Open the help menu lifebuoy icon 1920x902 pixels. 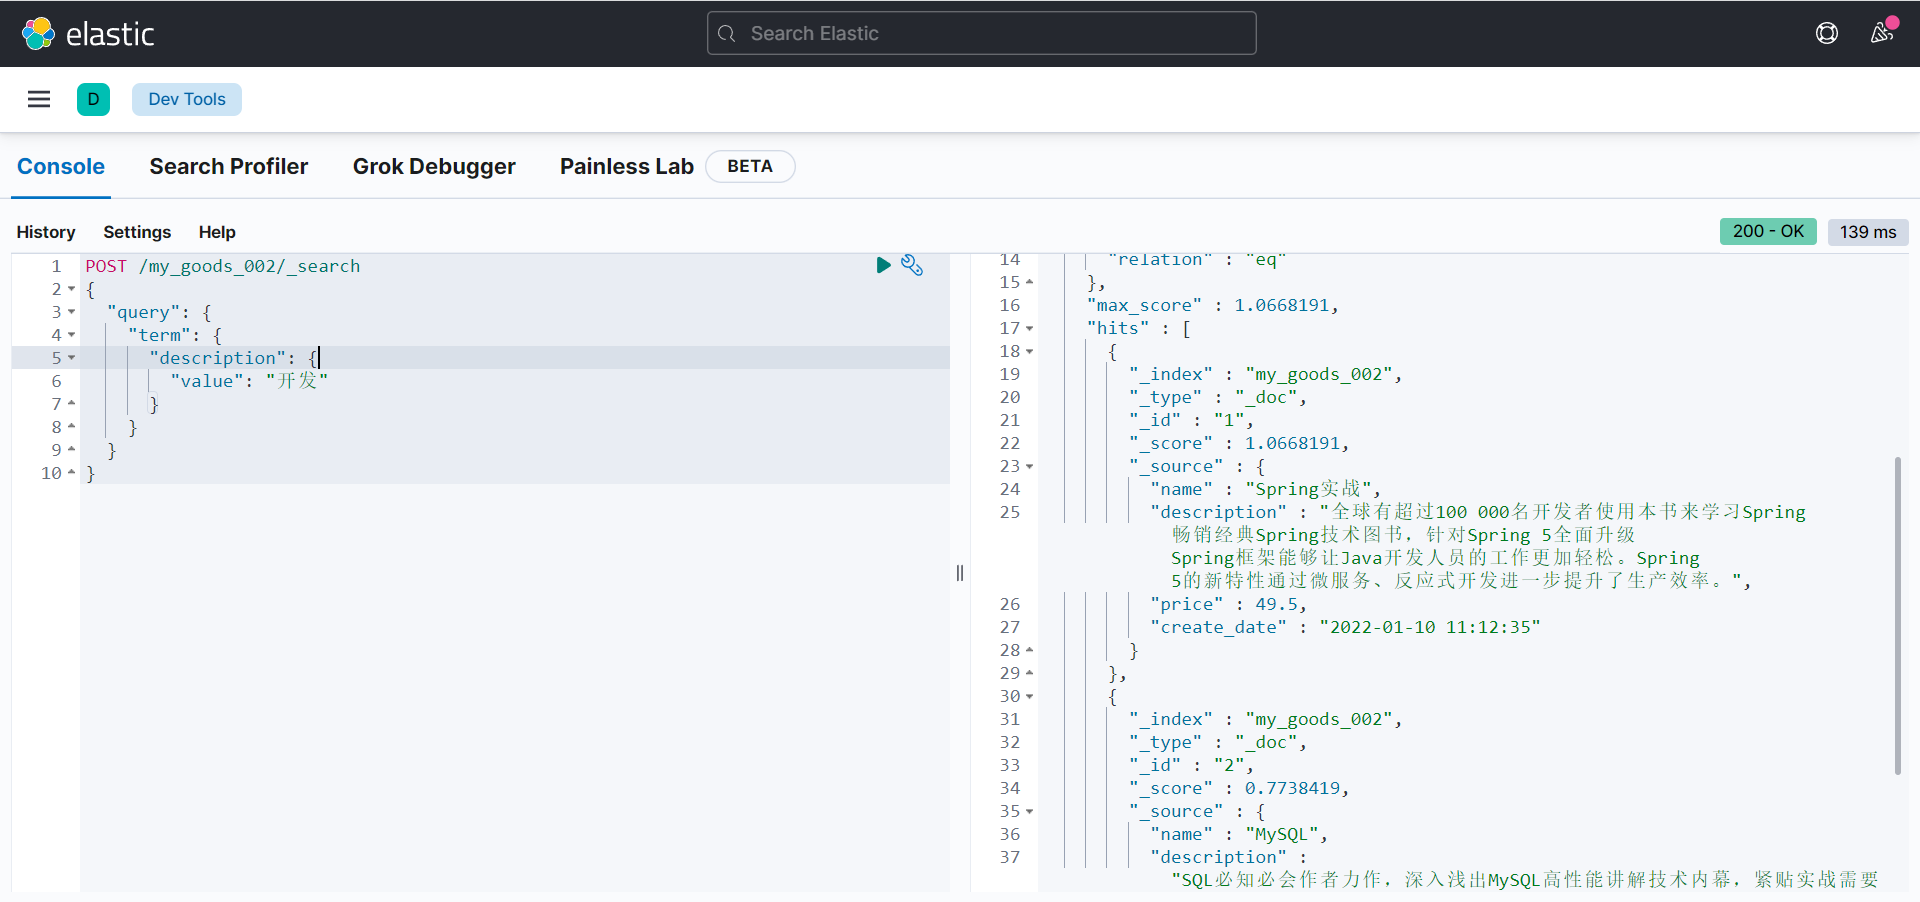coord(1827,34)
